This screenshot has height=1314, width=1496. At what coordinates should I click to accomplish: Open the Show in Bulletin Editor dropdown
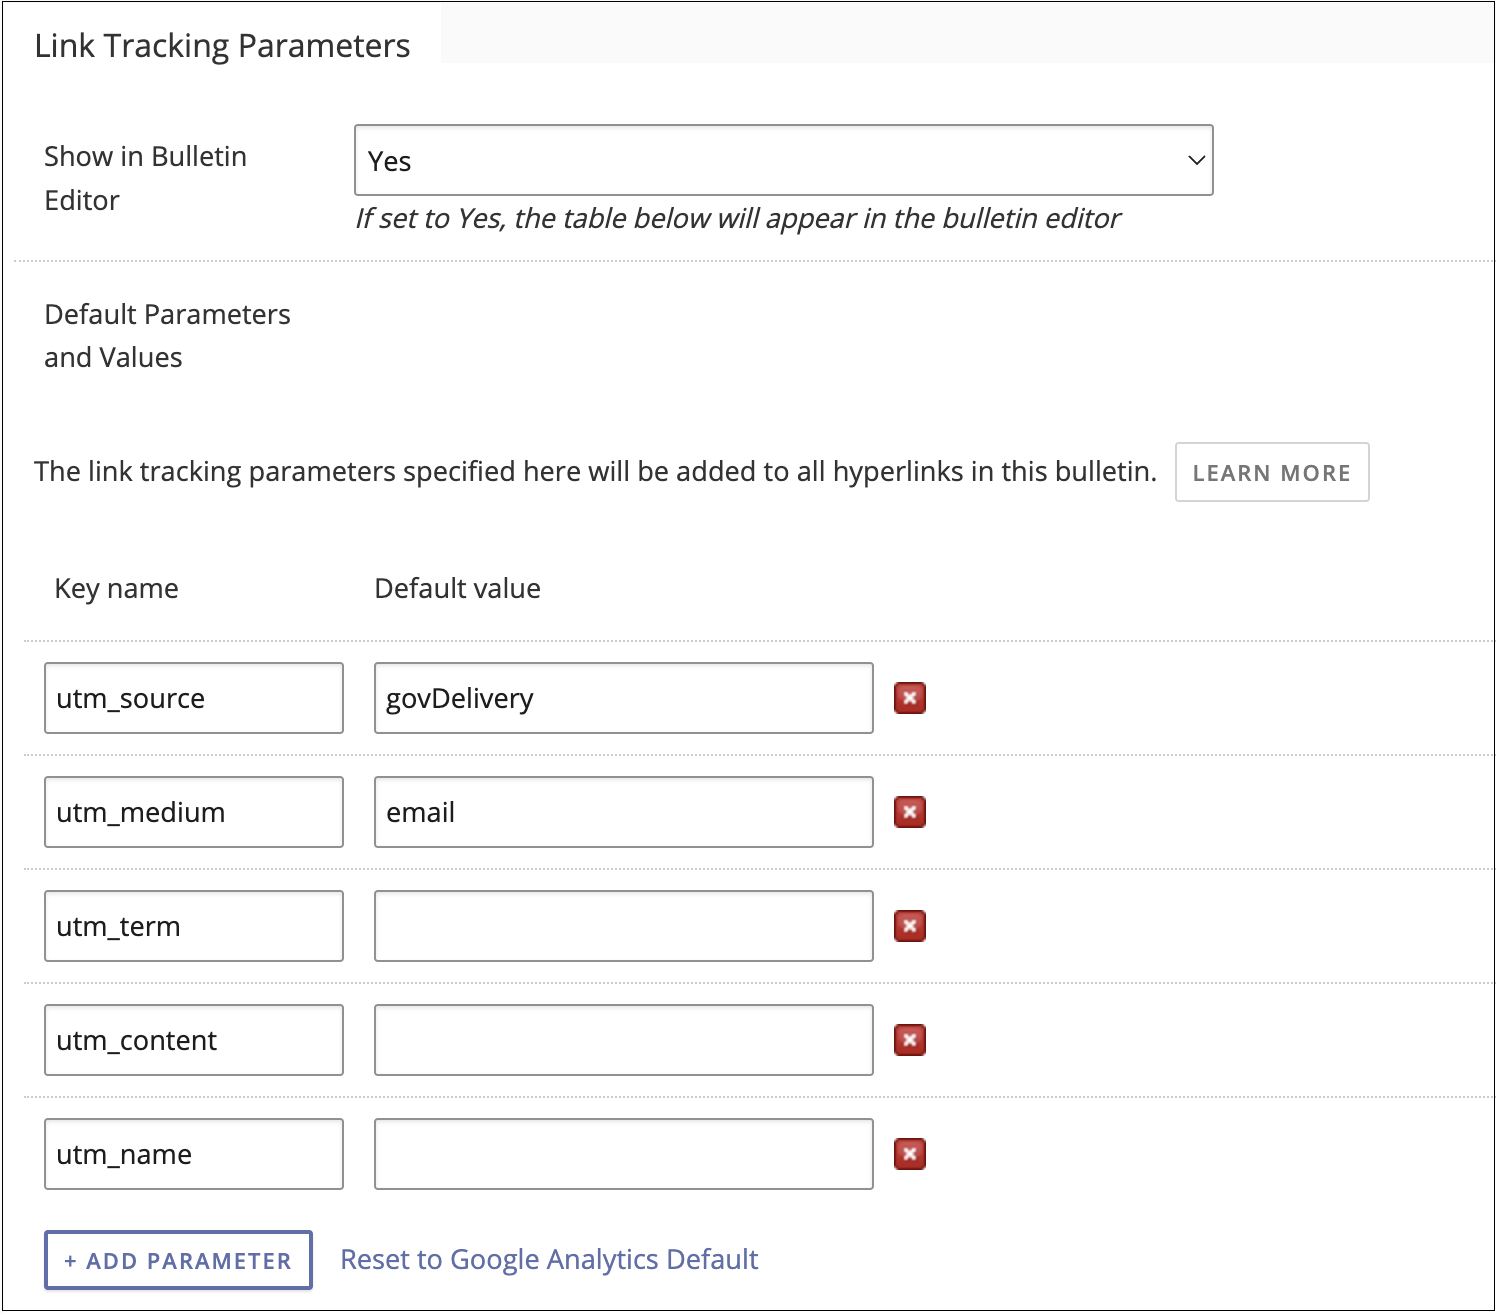(783, 160)
